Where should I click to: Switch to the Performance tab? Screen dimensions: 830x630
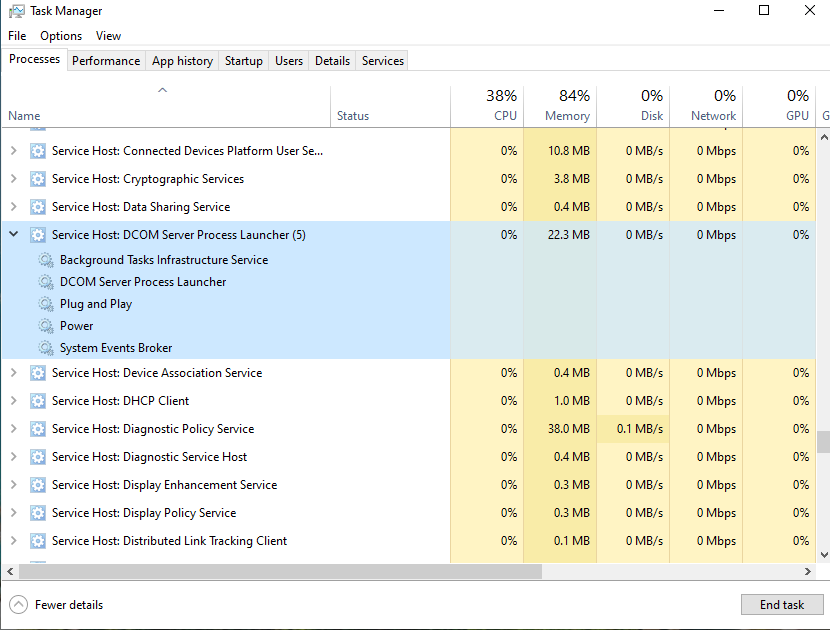coord(106,61)
